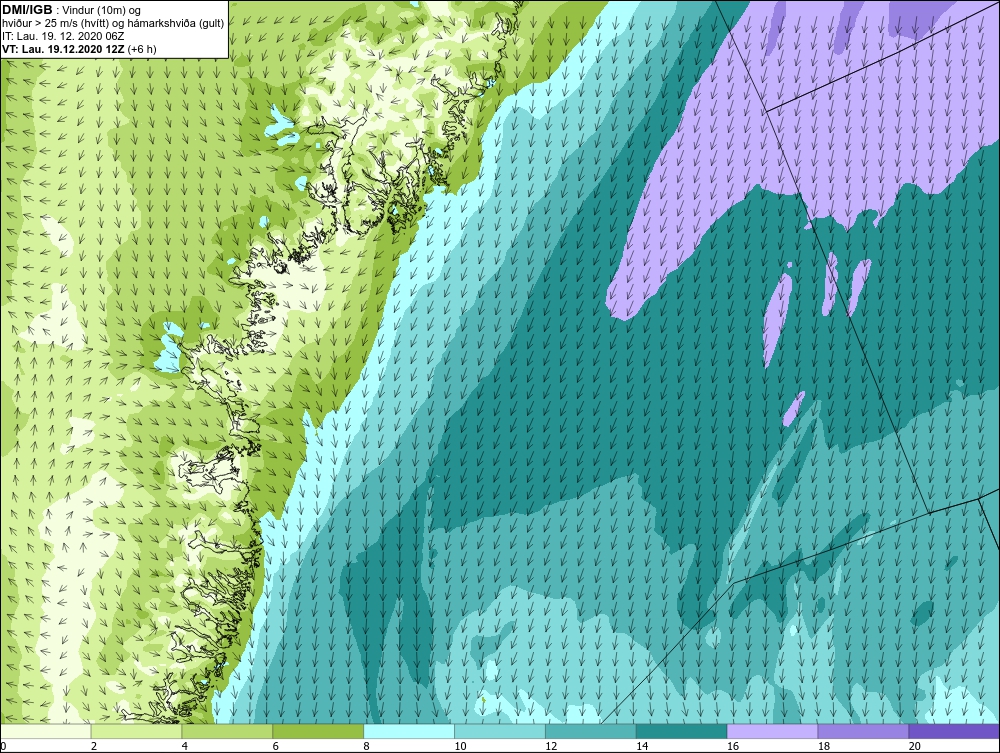Click the legend value '0'
The height and width of the screenshot is (753, 1000).
3,746
